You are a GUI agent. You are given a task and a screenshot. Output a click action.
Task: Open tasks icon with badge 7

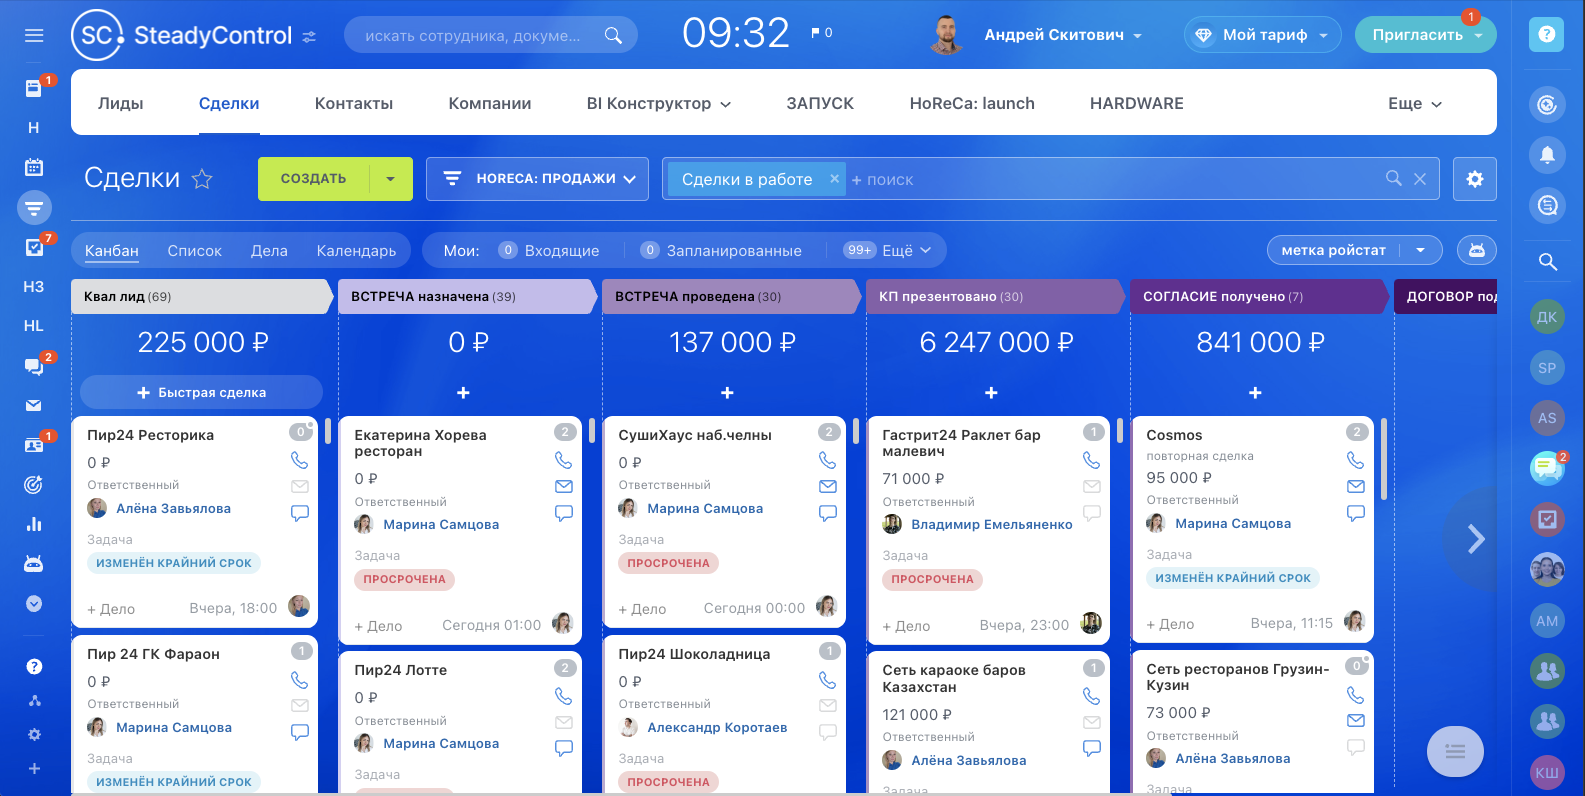pyautogui.click(x=34, y=247)
